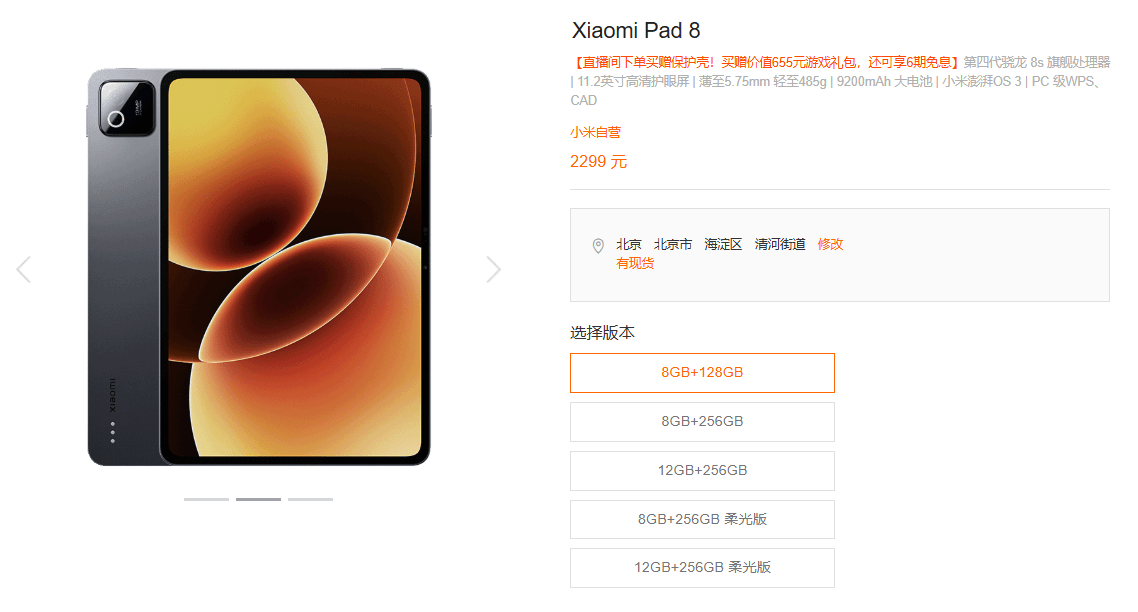This screenshot has height=612, width=1138.
Task: Select the 8GB+256GB 柔光版 option
Action: [x=702, y=519]
